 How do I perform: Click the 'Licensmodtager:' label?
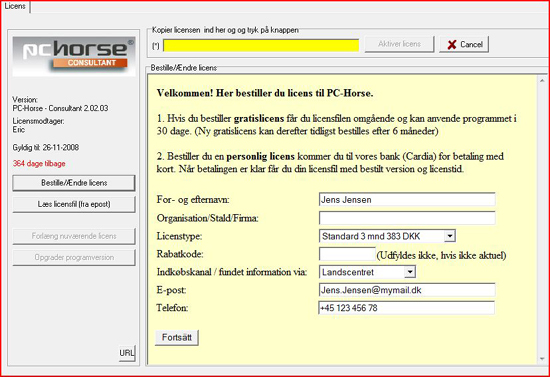[38, 121]
